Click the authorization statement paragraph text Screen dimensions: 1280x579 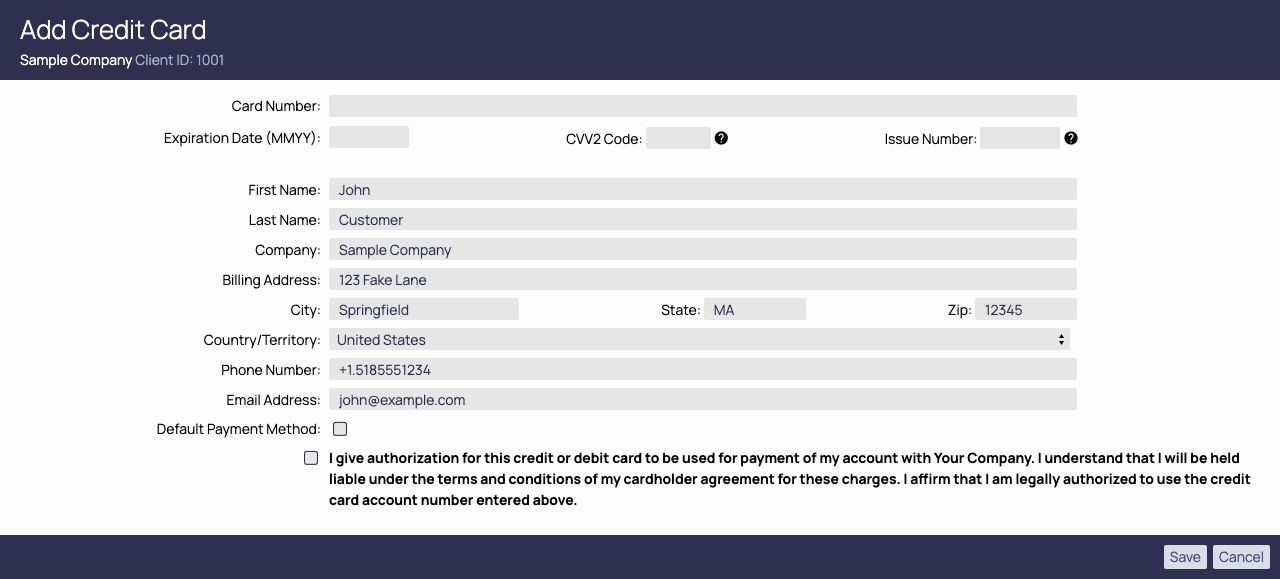pyautogui.click(x=790, y=479)
